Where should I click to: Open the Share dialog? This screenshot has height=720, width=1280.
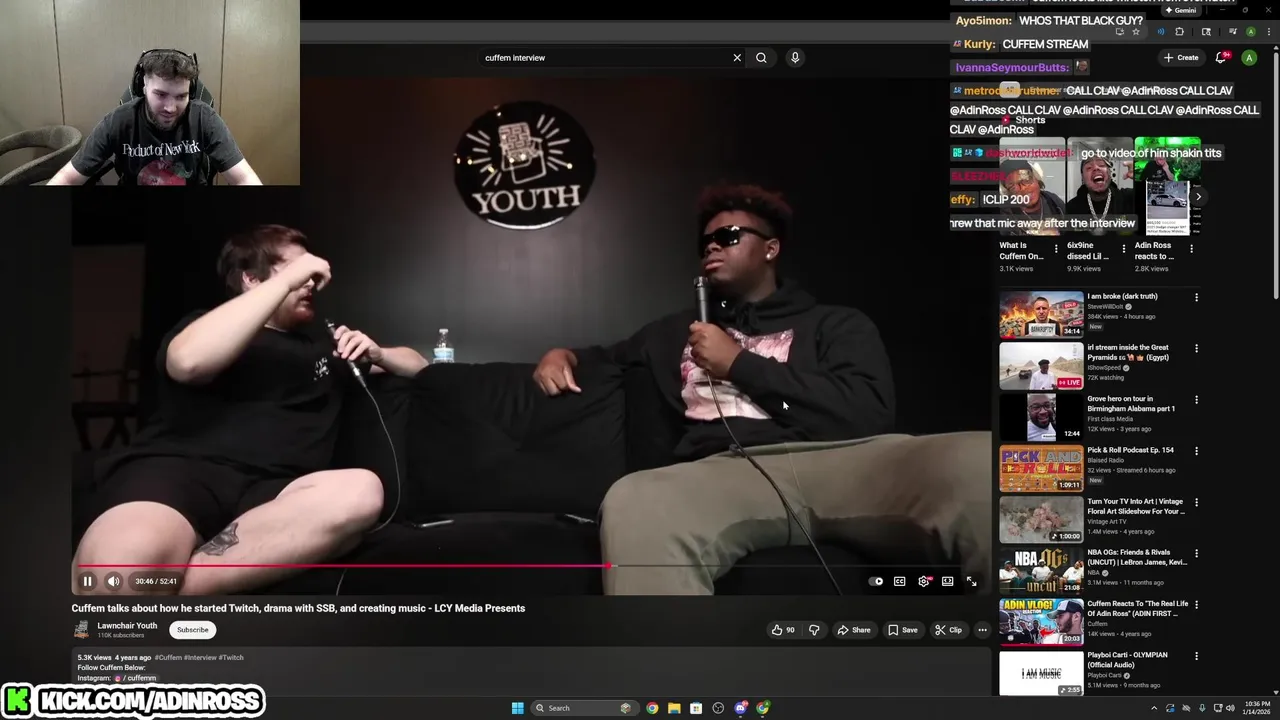854,630
